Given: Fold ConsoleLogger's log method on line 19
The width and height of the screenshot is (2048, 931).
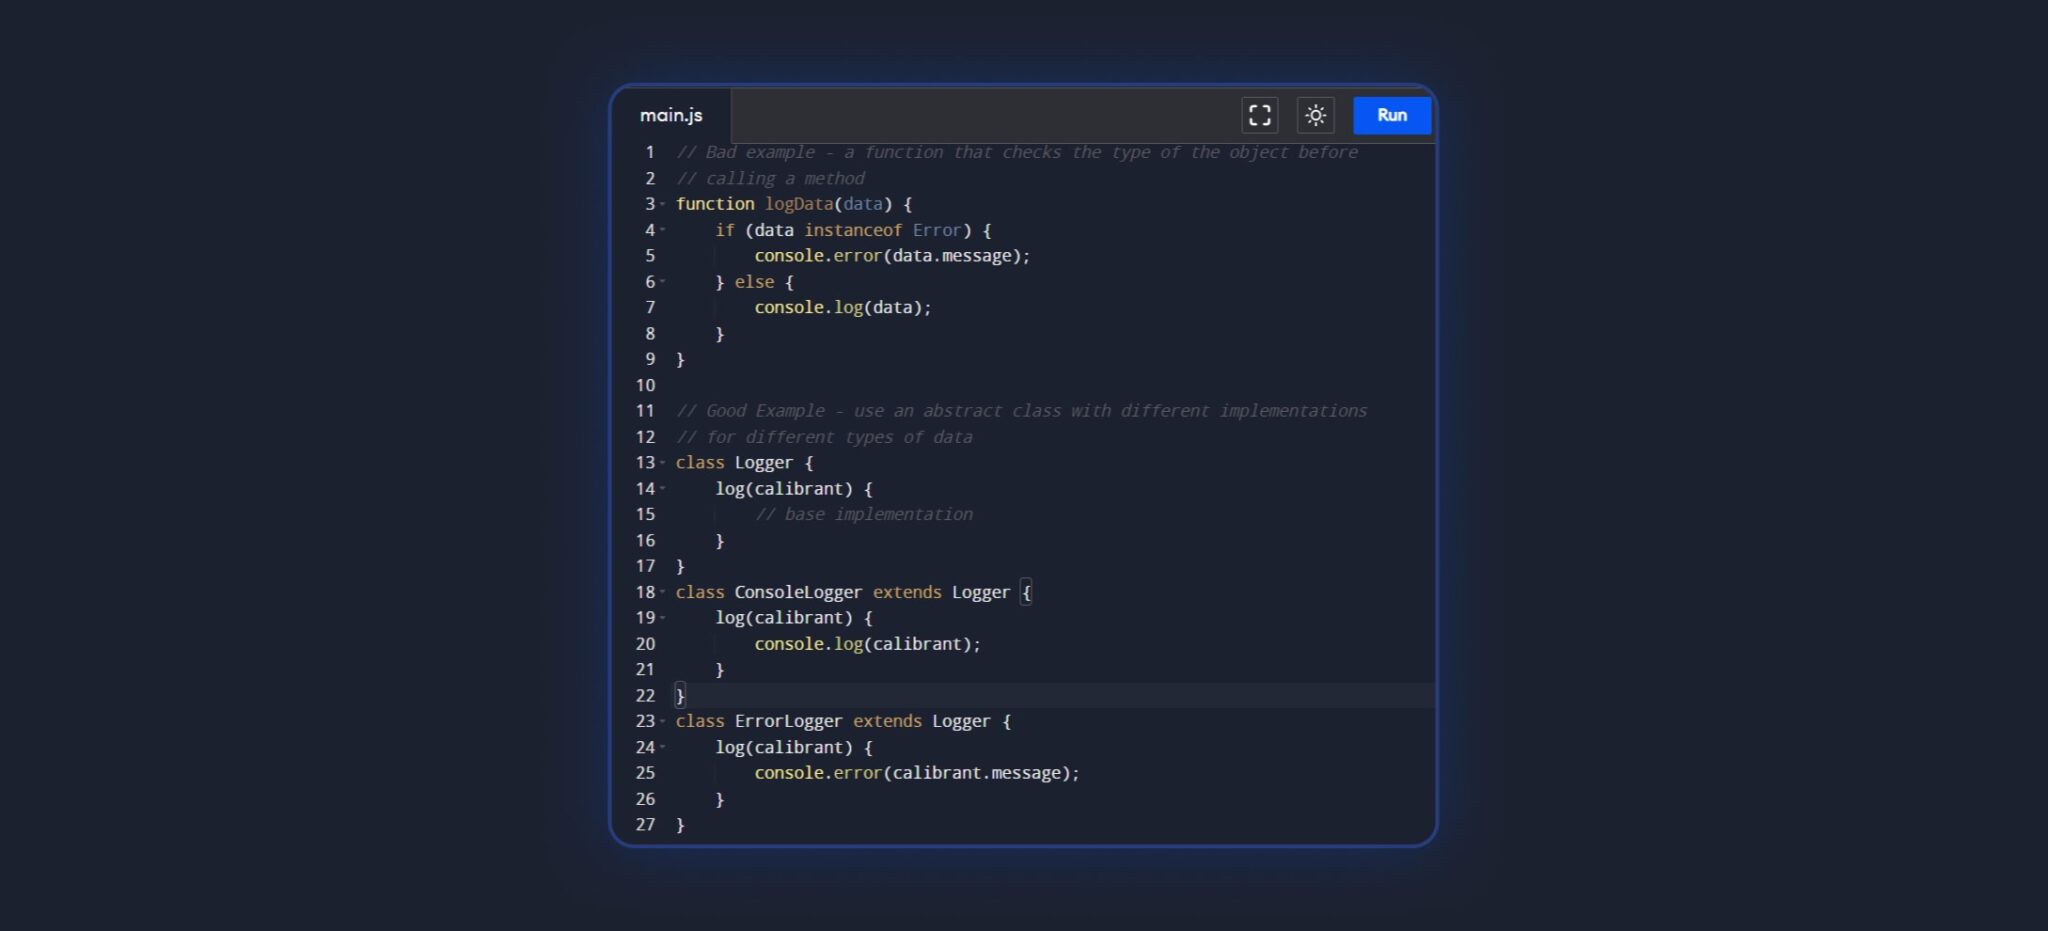Looking at the screenshot, I should pos(663,618).
